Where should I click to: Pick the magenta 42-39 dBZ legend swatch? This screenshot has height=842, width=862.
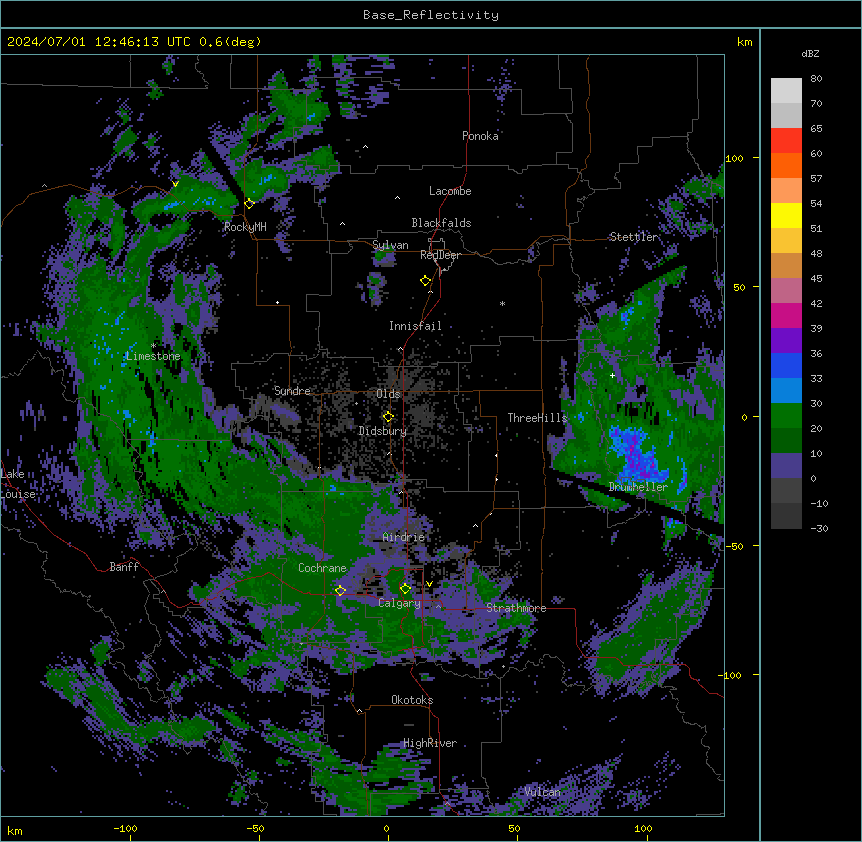[x=786, y=315]
